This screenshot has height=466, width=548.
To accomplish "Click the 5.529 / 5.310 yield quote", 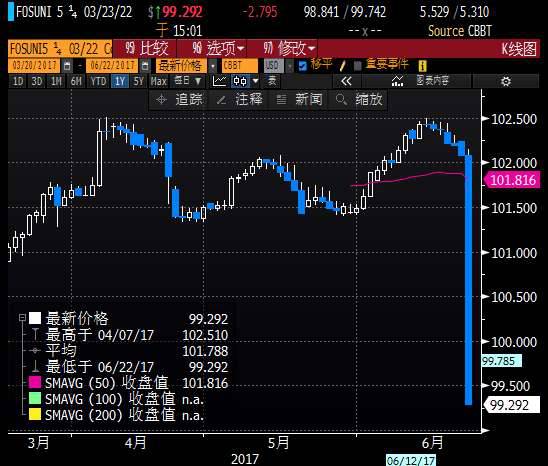I will pyautogui.click(x=454, y=12).
